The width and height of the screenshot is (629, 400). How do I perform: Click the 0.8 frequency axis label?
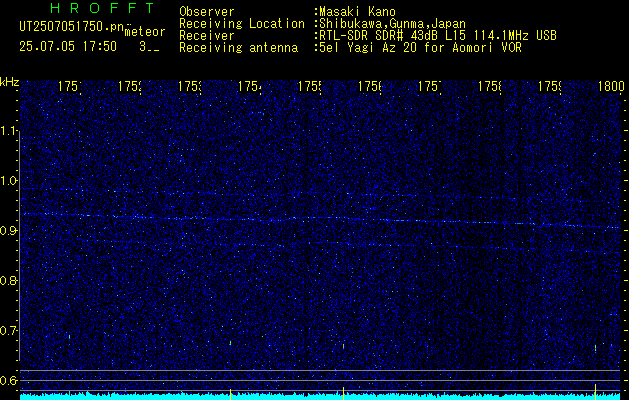pyautogui.click(x=10, y=280)
